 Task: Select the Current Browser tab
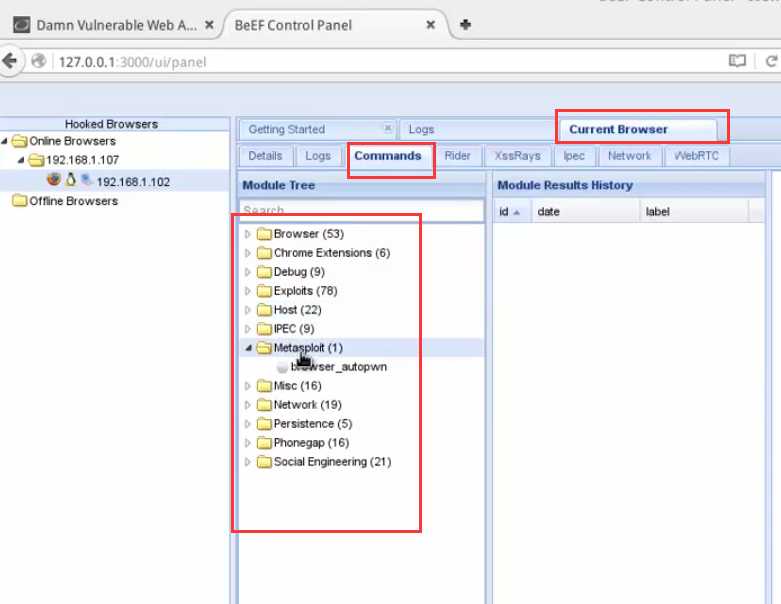[x=639, y=129]
